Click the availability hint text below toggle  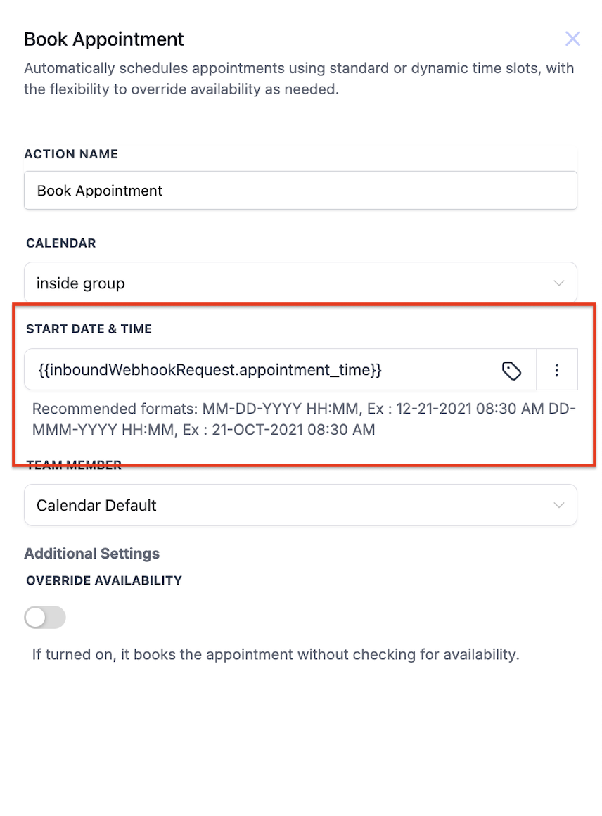click(276, 654)
